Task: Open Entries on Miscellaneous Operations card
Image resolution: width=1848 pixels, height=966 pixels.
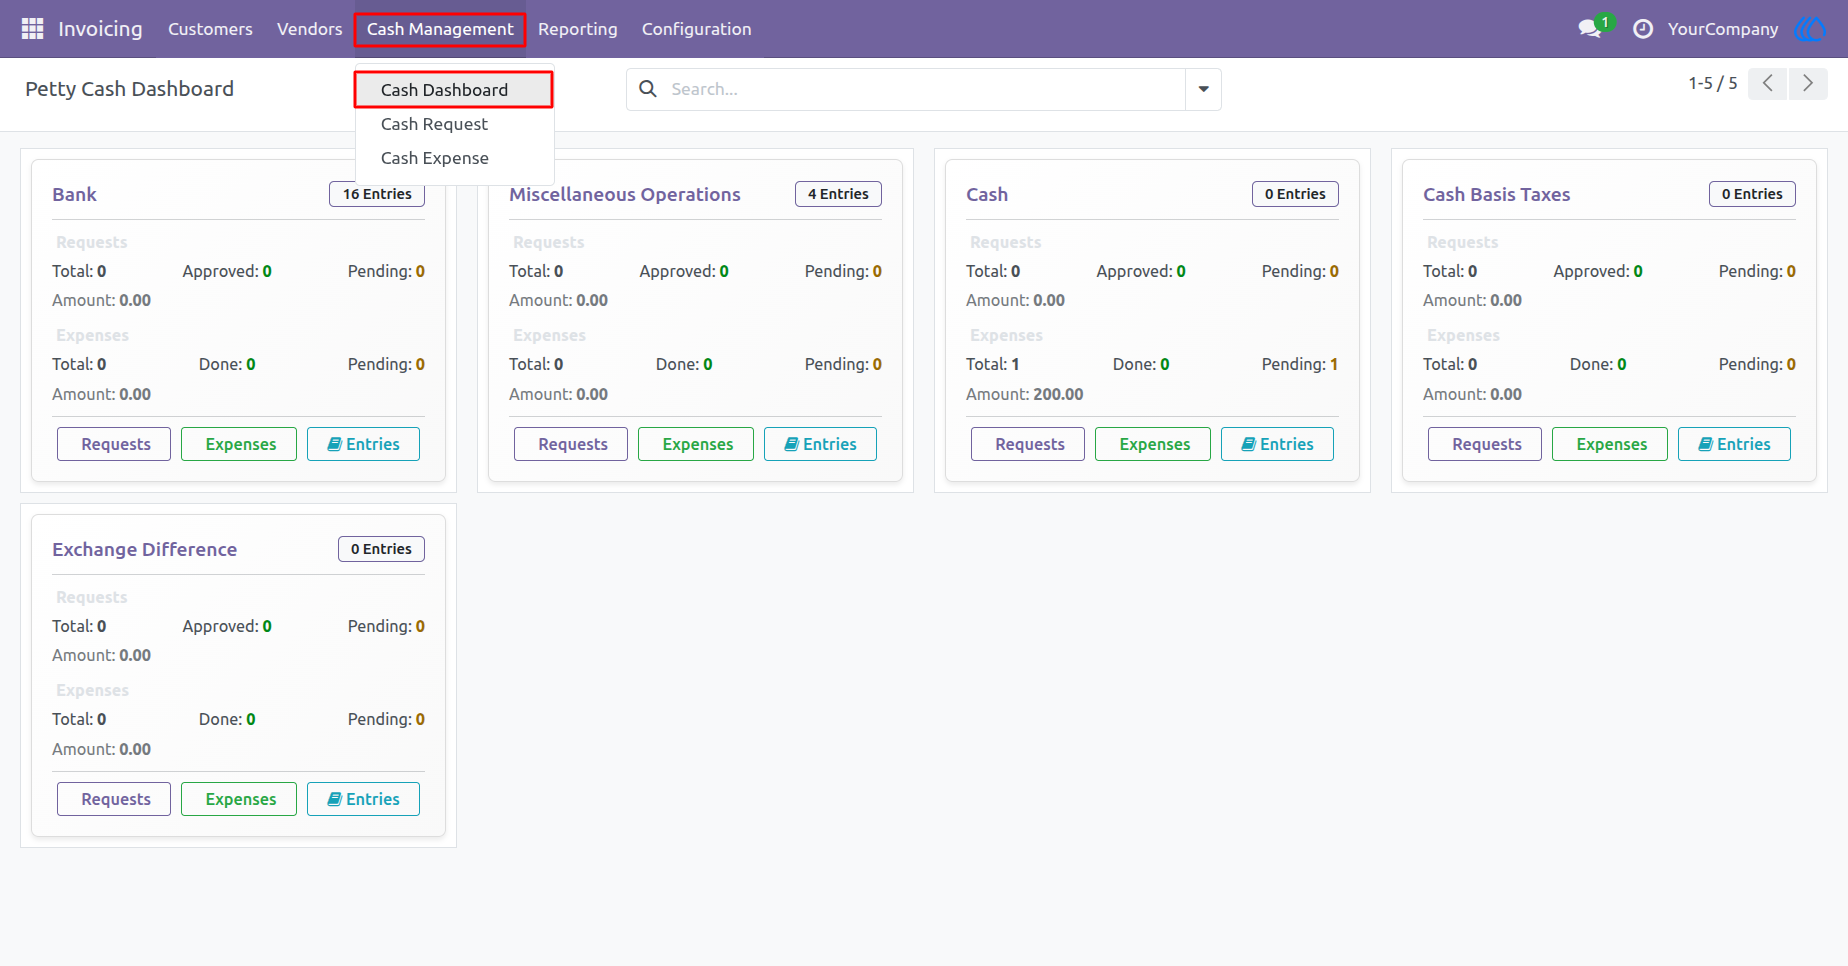Action: coord(820,444)
